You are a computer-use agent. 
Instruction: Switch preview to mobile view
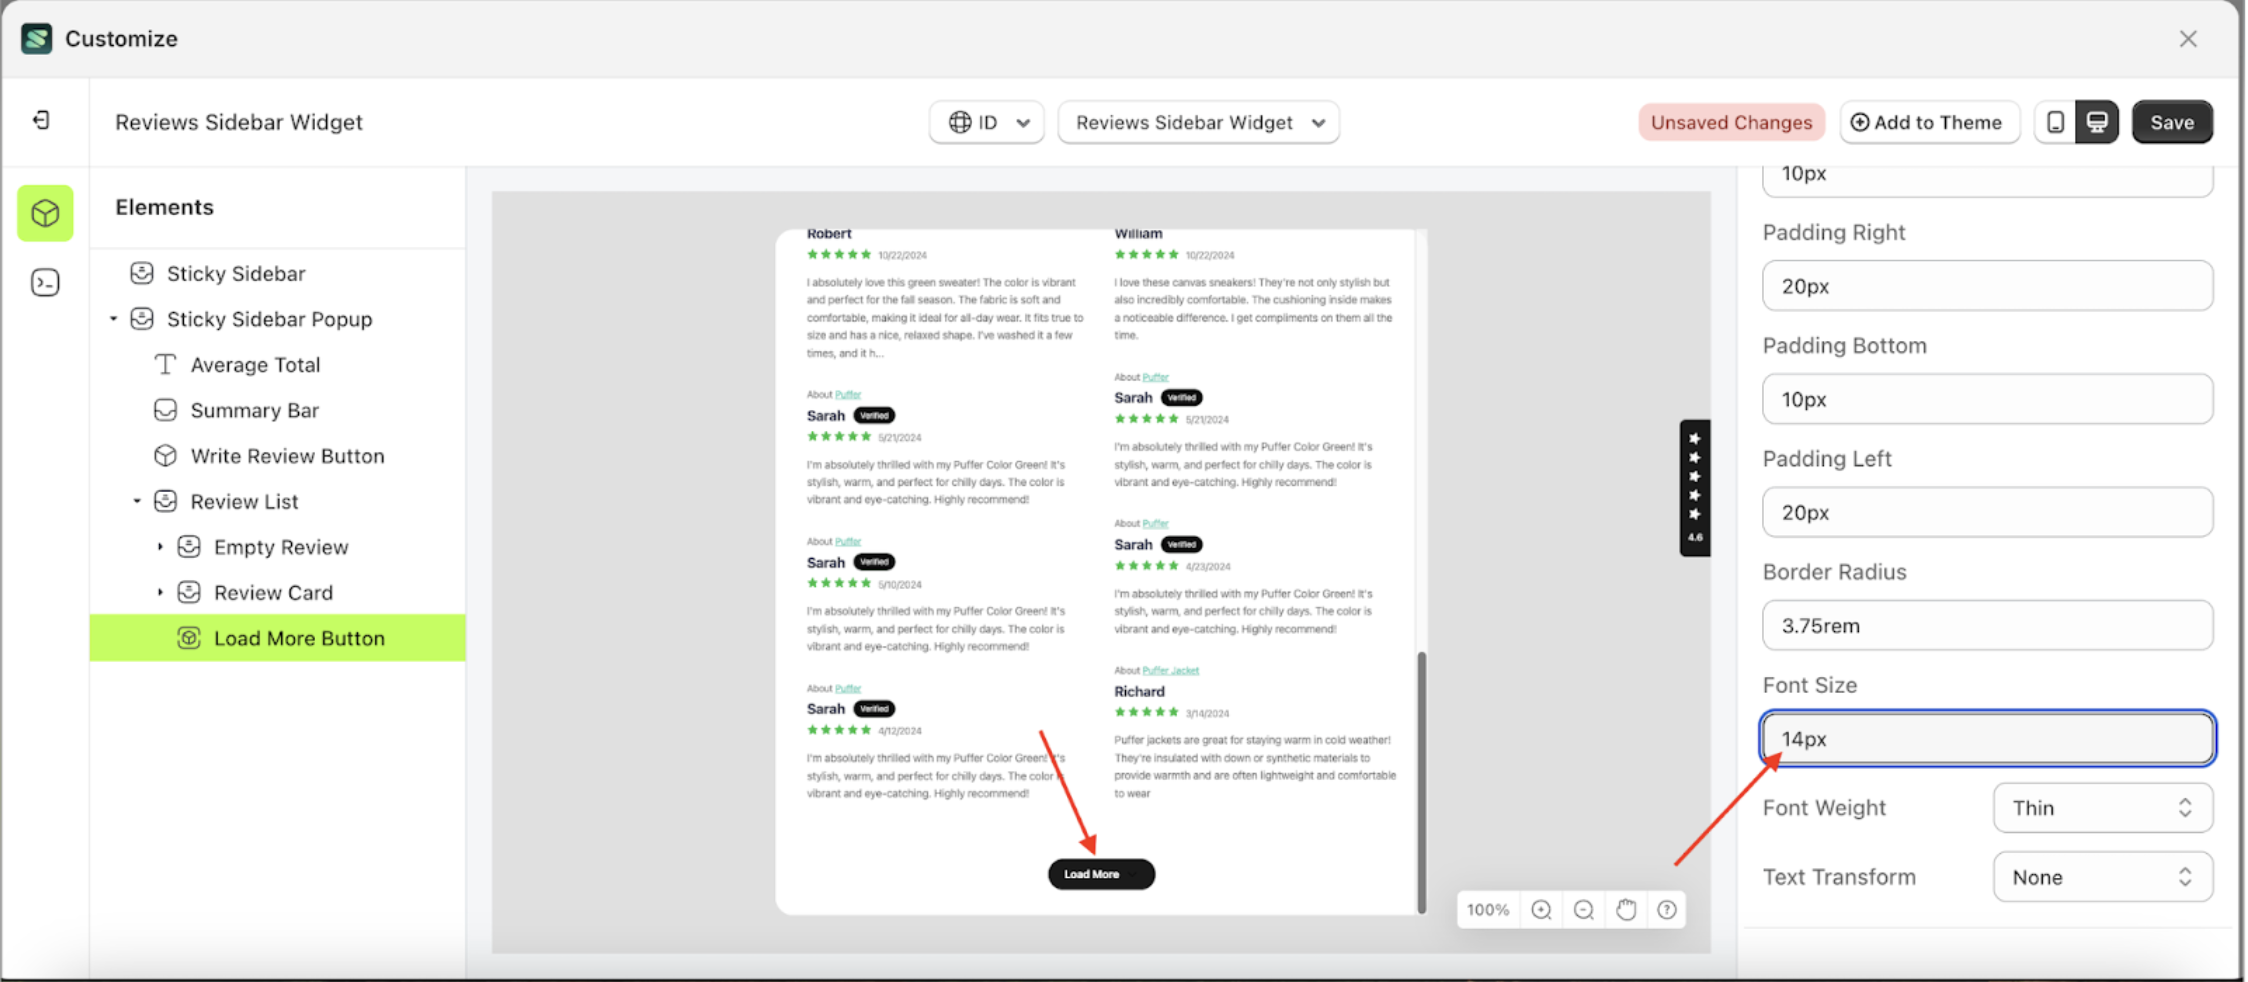(2056, 121)
